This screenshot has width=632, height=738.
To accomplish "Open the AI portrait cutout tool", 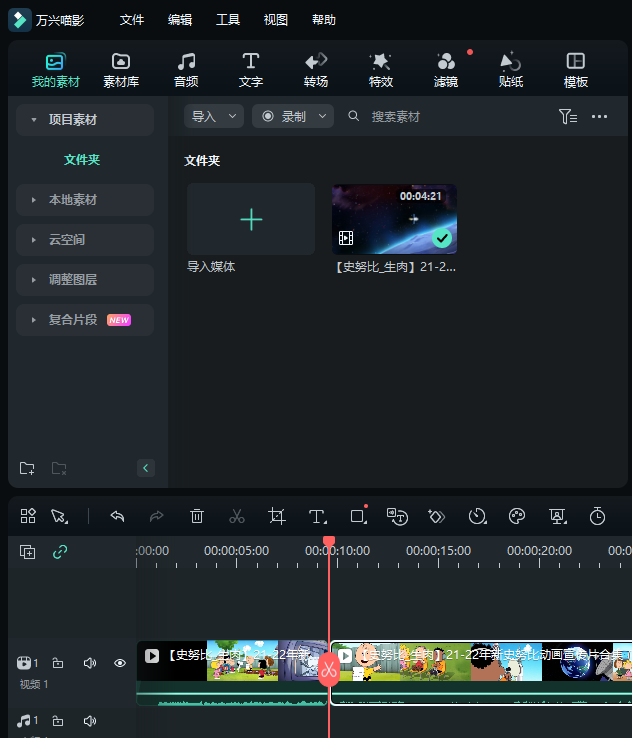I will pyautogui.click(x=558, y=516).
